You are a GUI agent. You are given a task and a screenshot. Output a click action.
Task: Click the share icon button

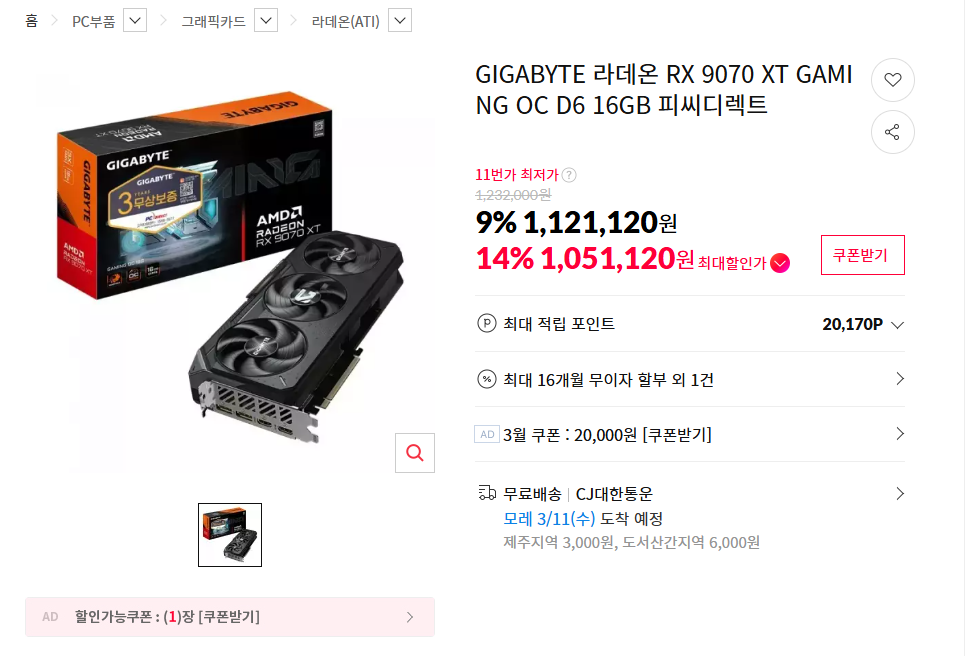(x=892, y=132)
